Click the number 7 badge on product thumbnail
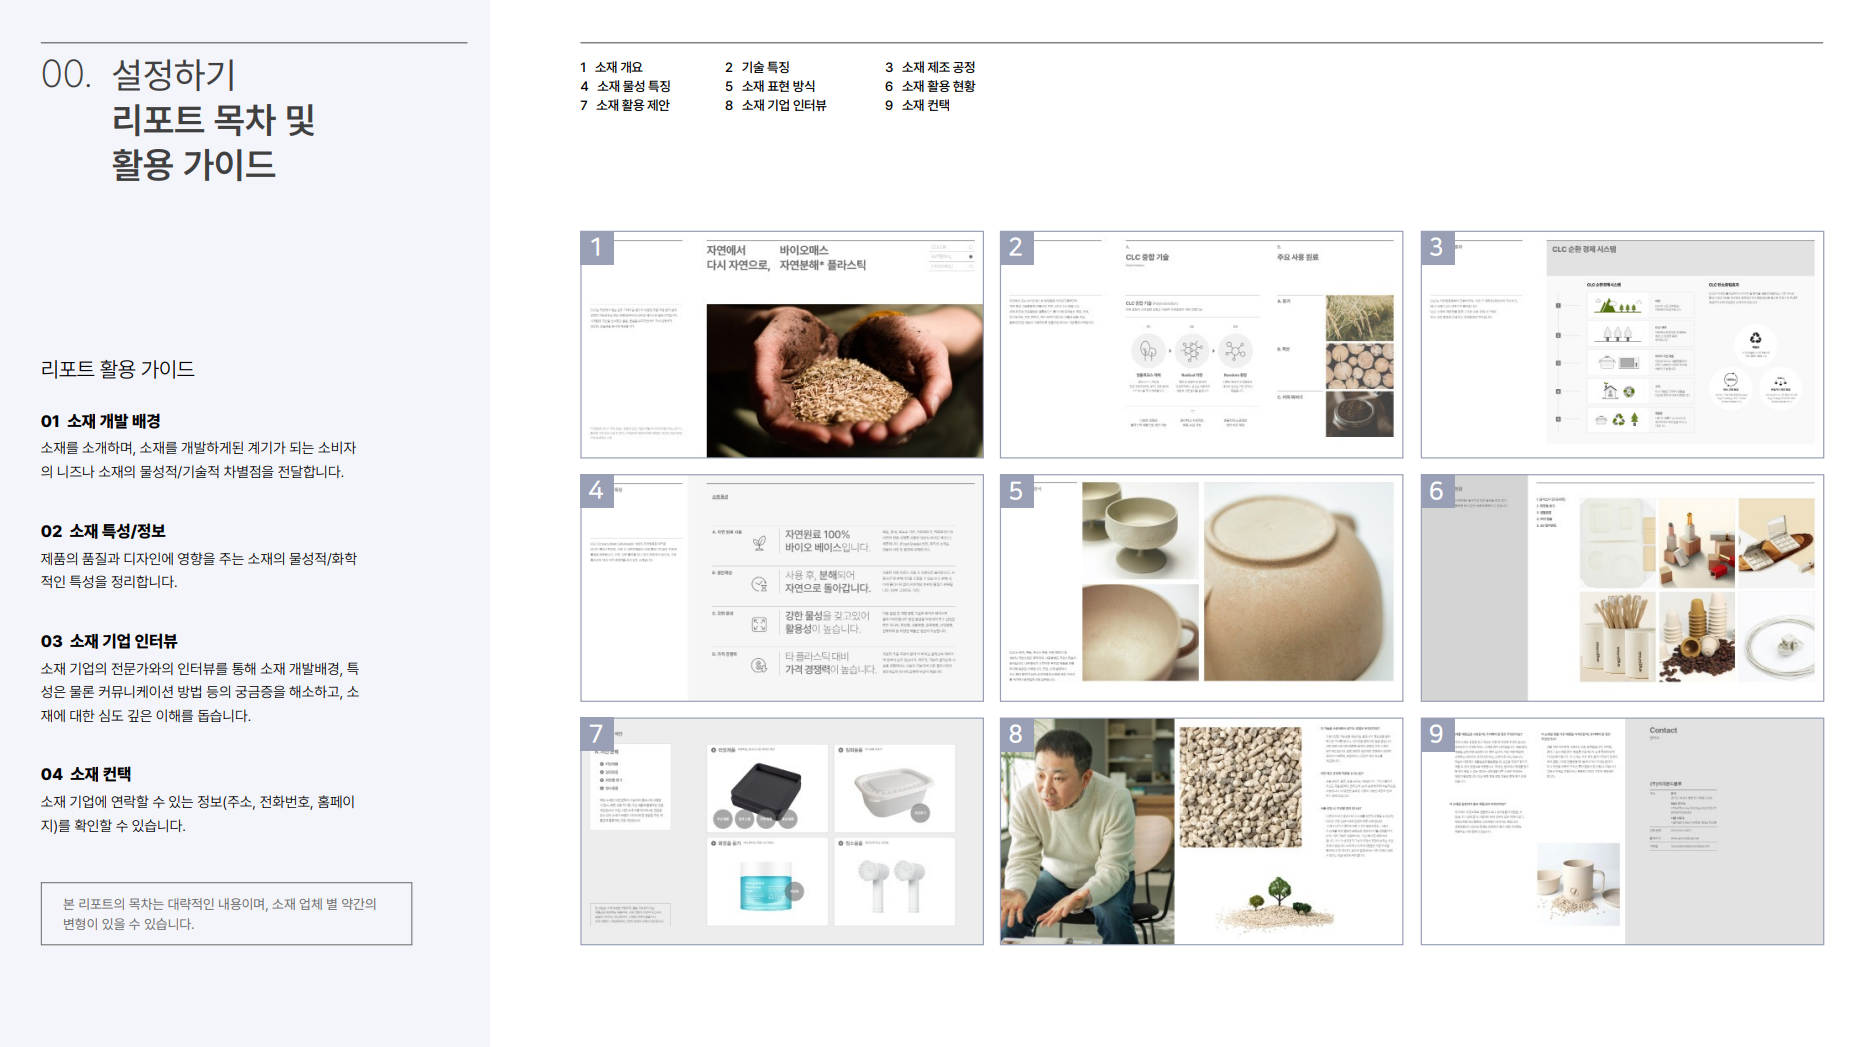The height and width of the screenshot is (1047, 1866). [597, 734]
